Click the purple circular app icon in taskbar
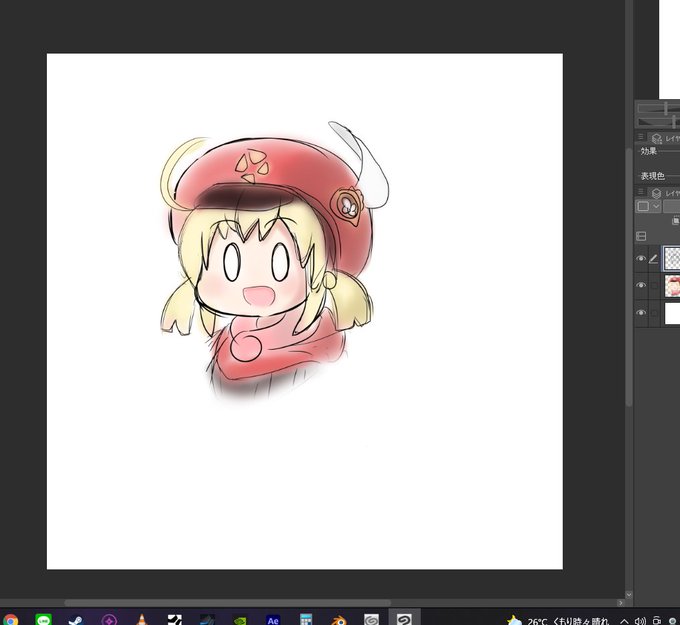The height and width of the screenshot is (625, 680). 109,621
